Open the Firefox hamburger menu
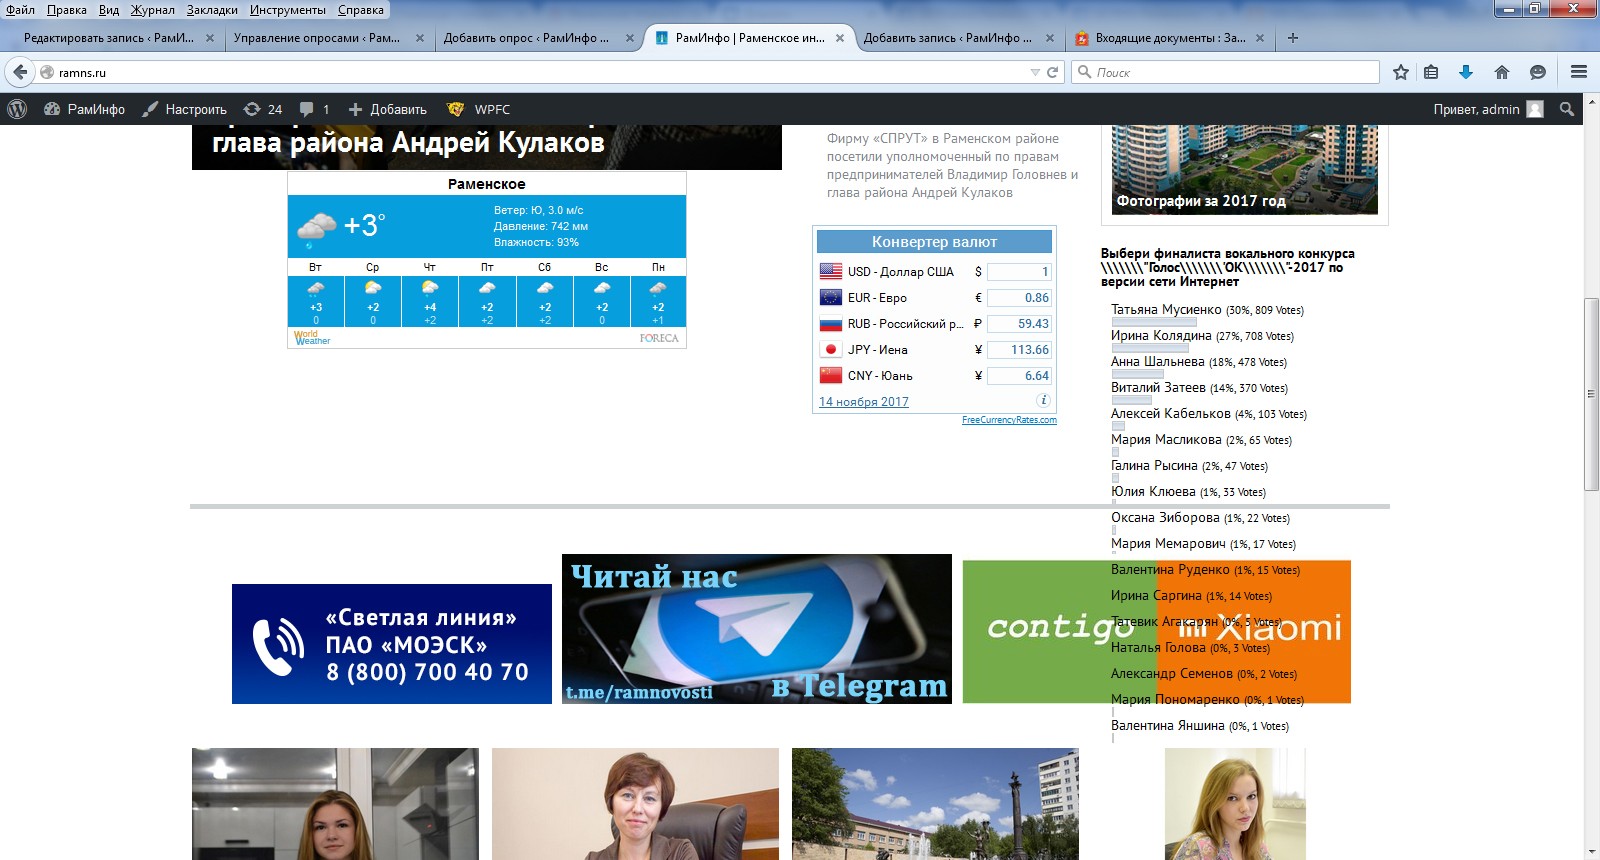Screen dimensions: 1600x860 pyautogui.click(x=1579, y=72)
